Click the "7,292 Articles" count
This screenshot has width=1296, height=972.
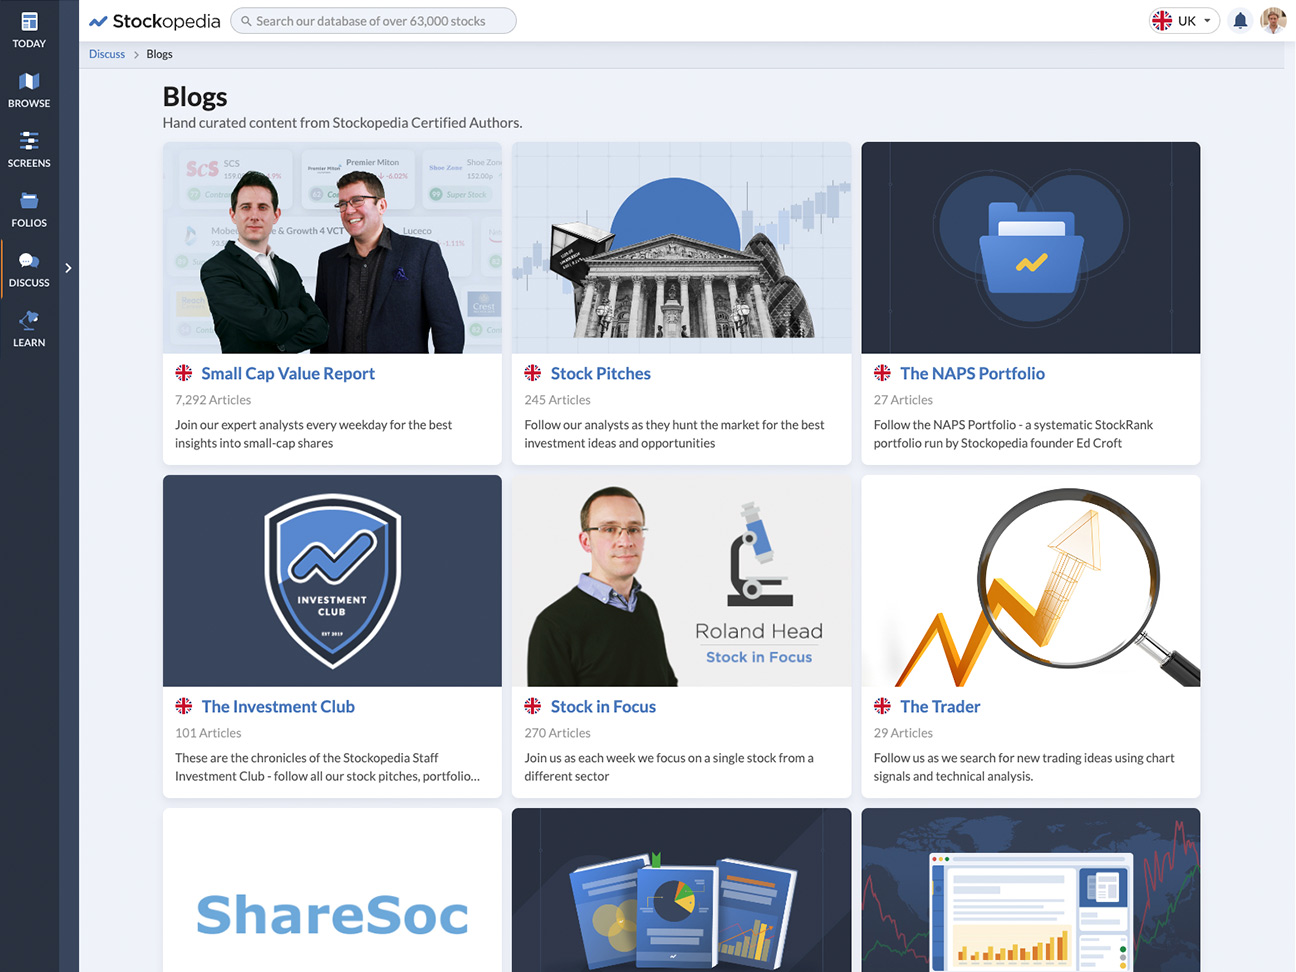213,400
